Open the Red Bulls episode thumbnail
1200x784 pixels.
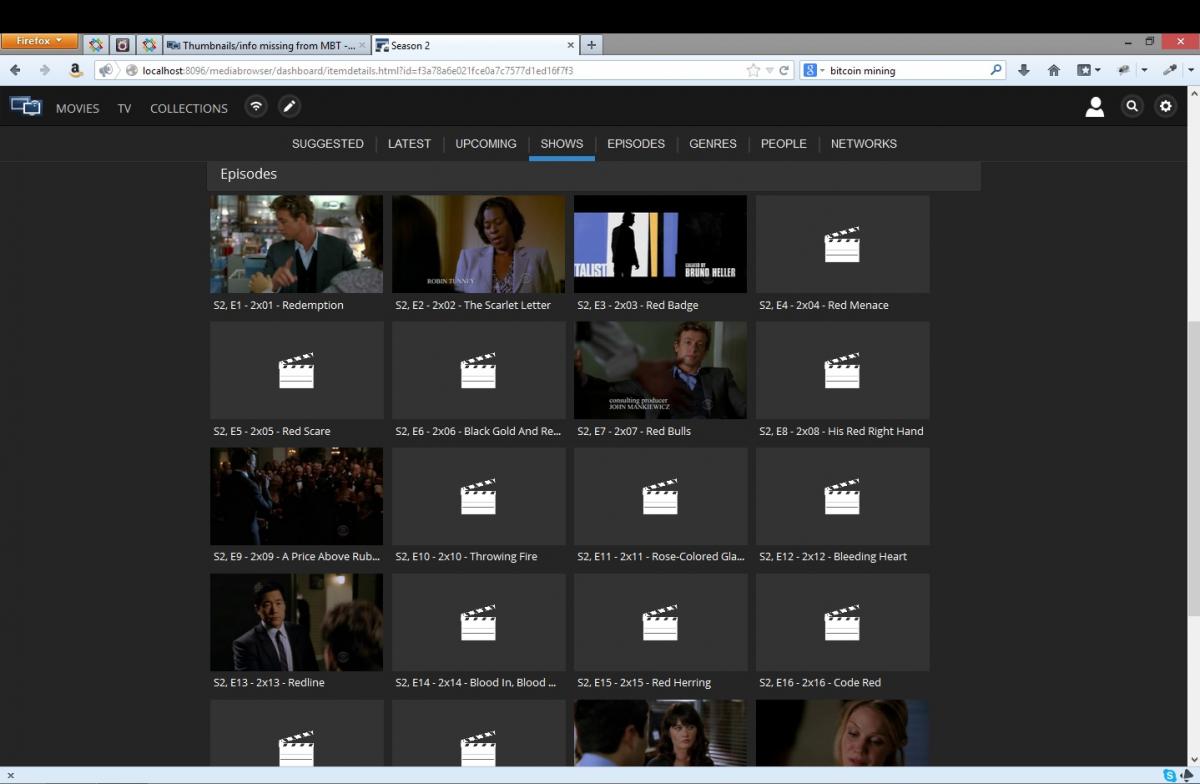pyautogui.click(x=660, y=370)
